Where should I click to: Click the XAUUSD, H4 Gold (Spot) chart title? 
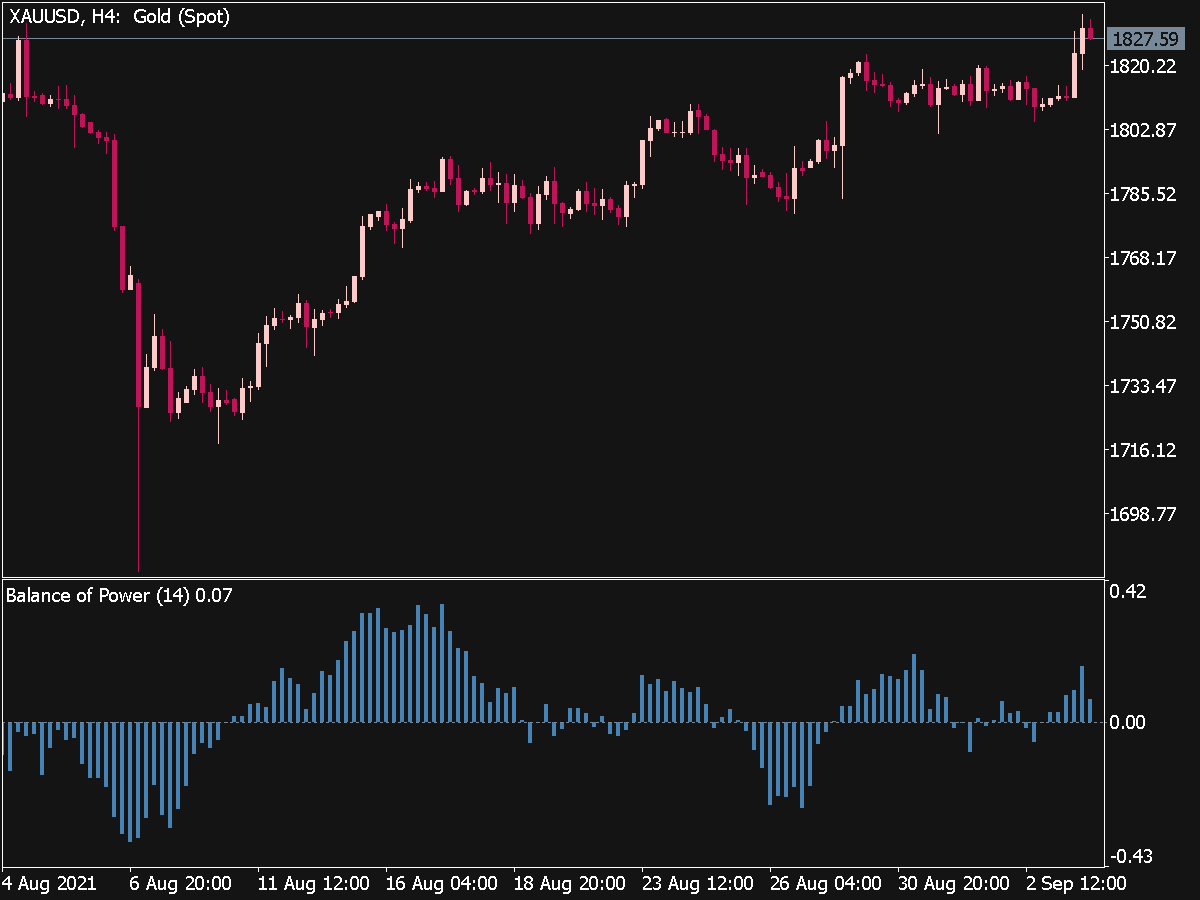coord(119,18)
